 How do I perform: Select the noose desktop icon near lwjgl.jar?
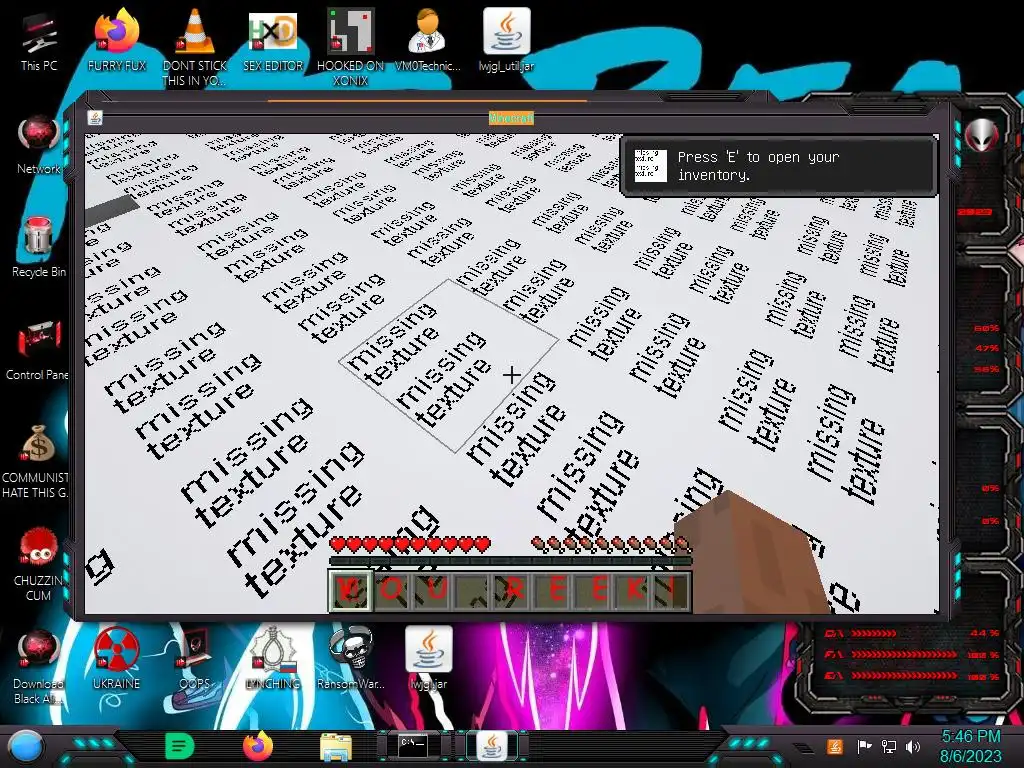[272, 657]
